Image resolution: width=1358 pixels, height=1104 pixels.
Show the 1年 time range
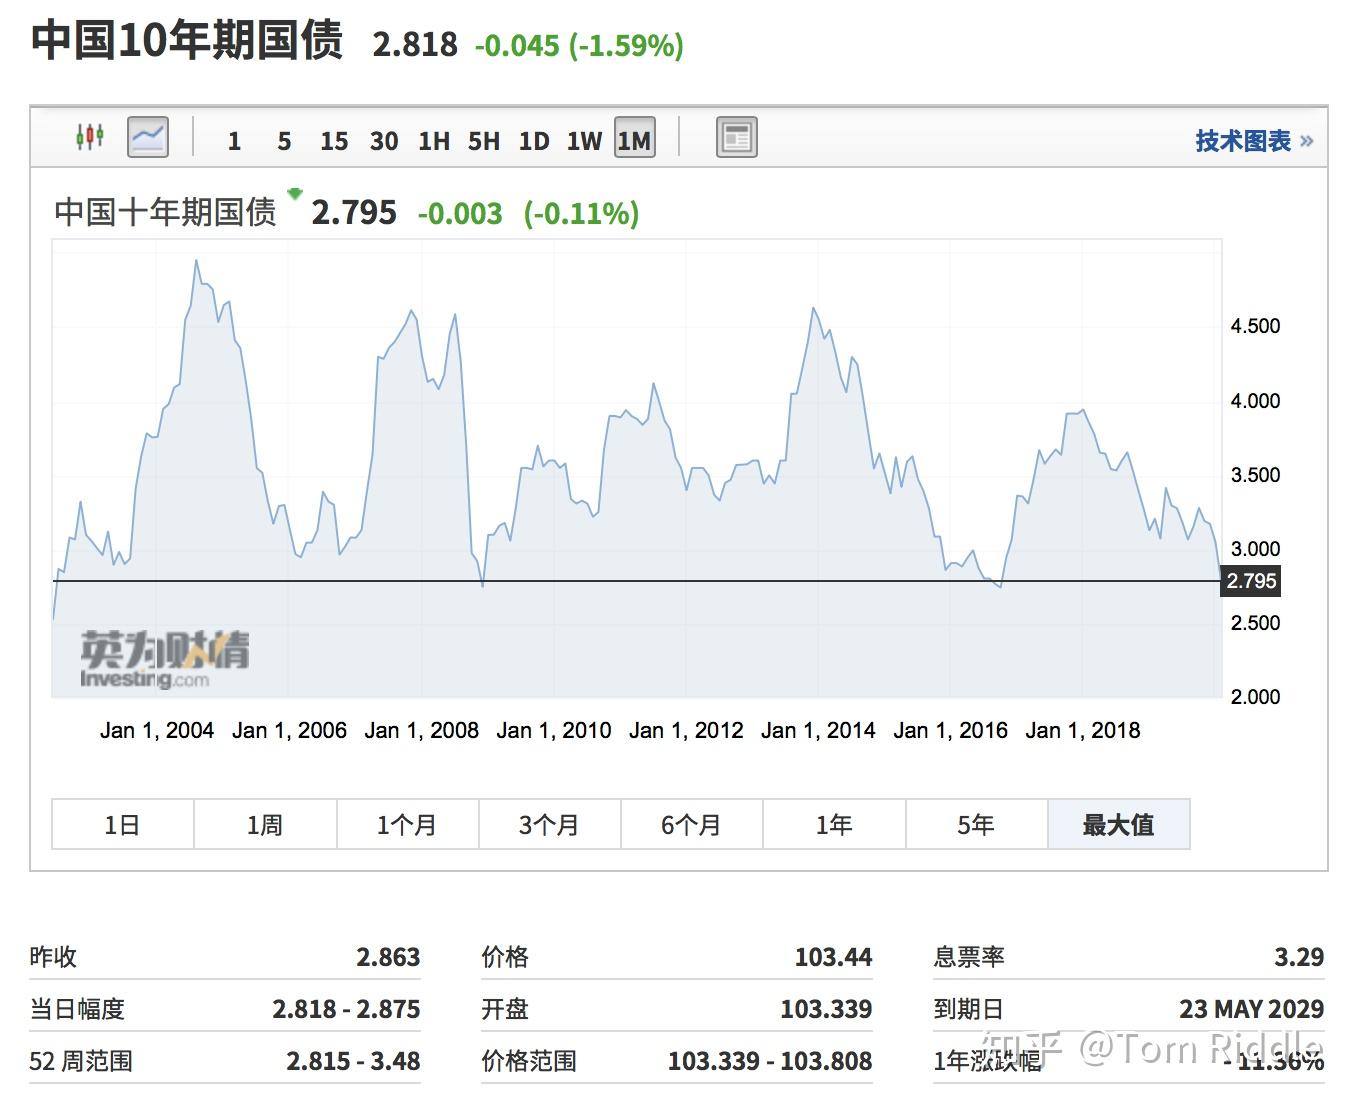834,824
